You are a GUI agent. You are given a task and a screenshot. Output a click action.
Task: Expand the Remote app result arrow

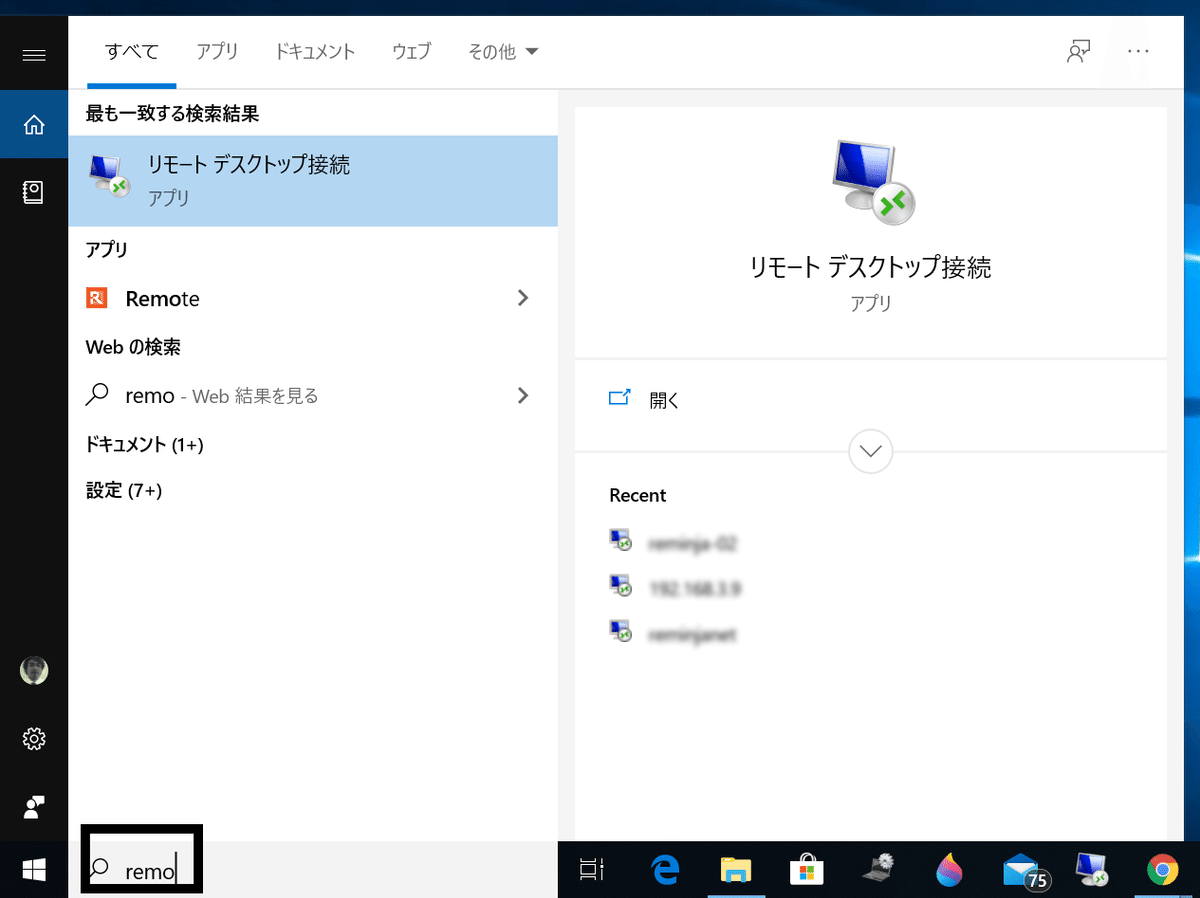click(522, 298)
